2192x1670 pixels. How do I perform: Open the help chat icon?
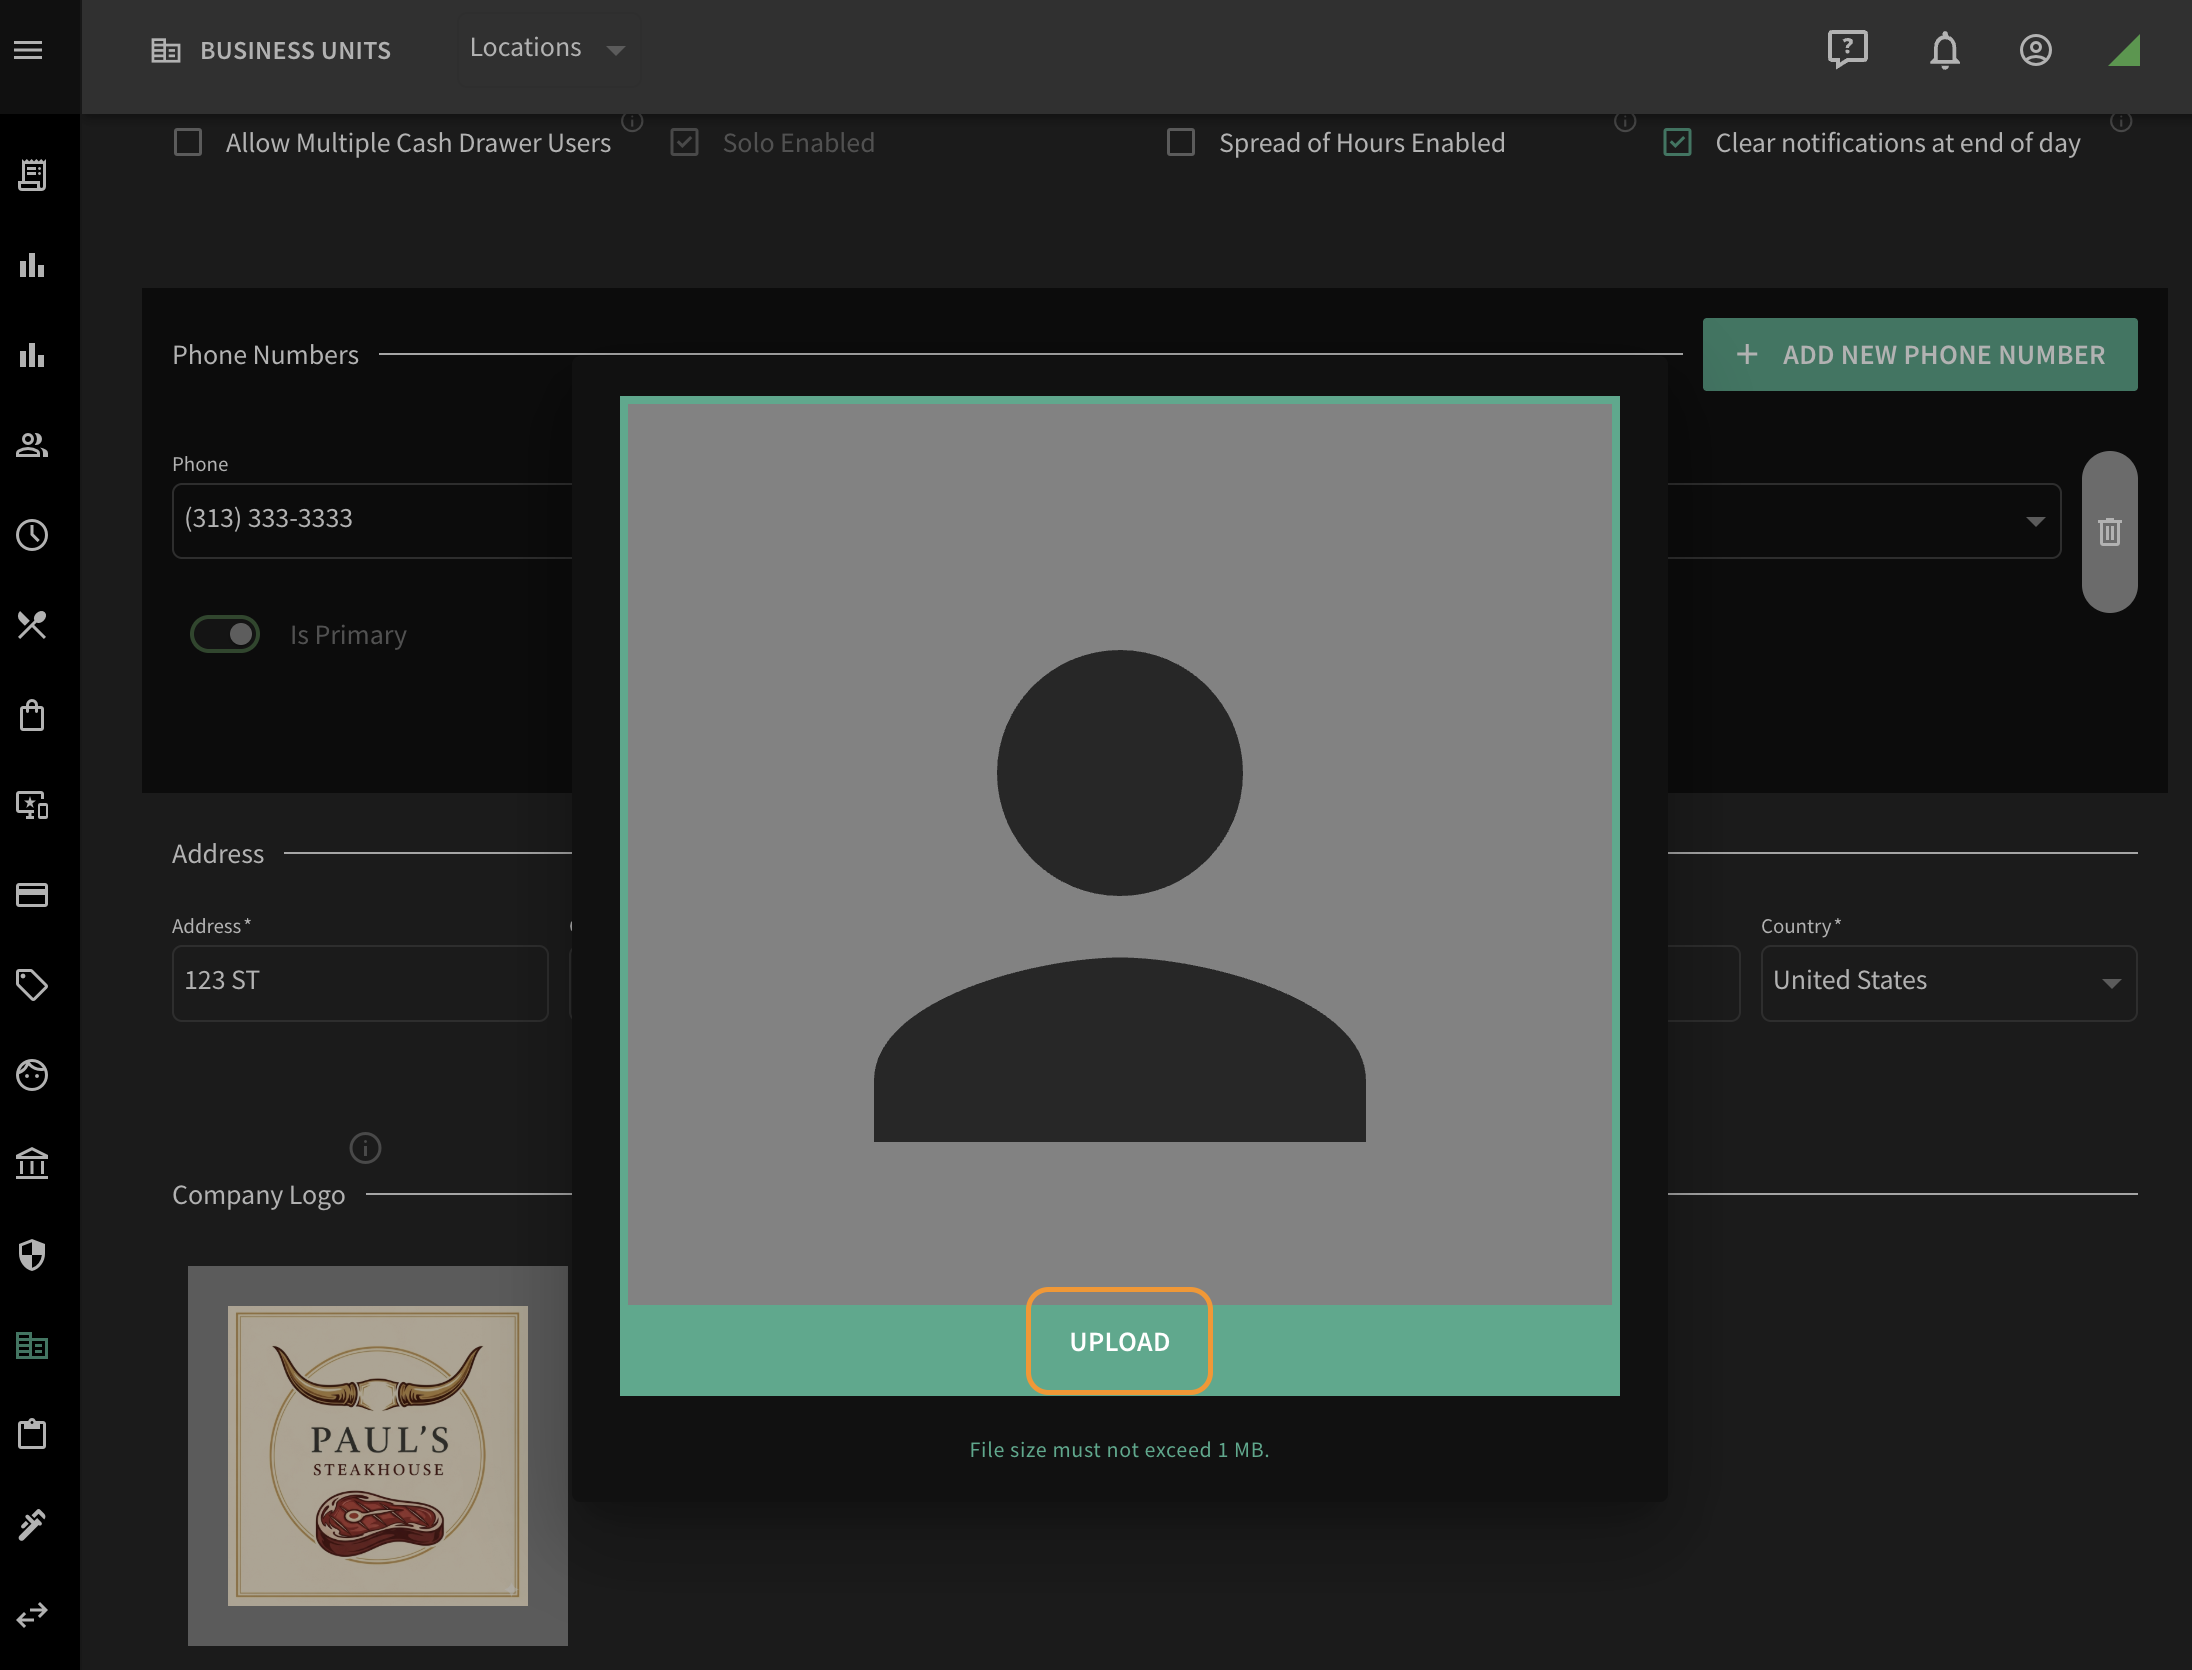pyautogui.click(x=1847, y=49)
